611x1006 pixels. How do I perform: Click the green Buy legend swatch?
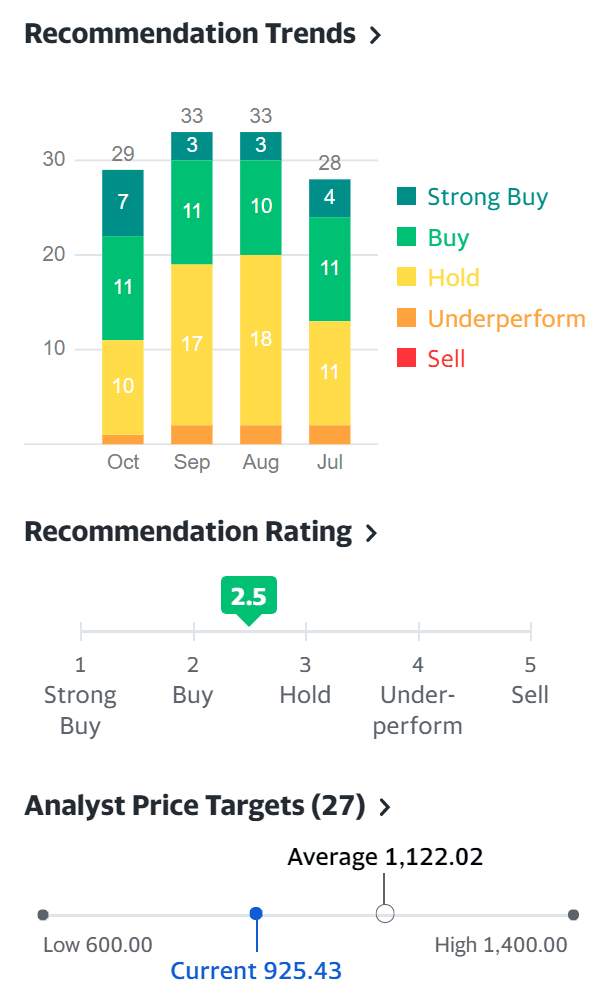coord(406,238)
